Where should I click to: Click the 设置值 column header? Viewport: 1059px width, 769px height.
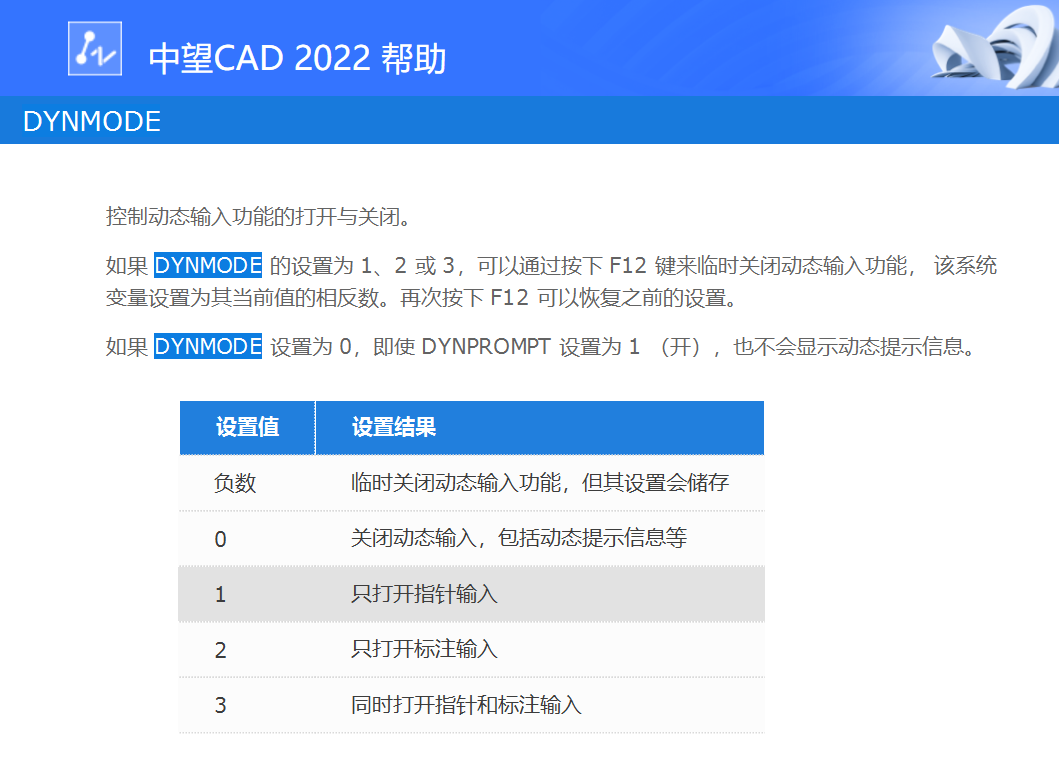(247, 427)
